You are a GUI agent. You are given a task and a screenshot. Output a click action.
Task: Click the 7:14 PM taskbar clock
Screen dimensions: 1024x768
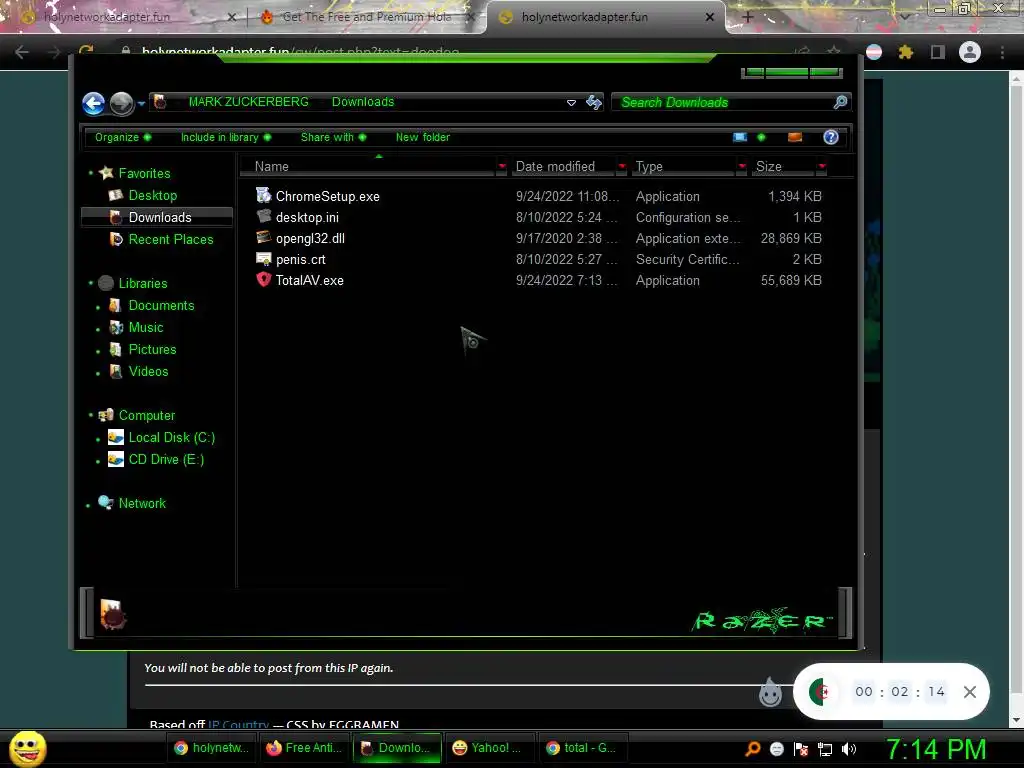[x=936, y=750]
